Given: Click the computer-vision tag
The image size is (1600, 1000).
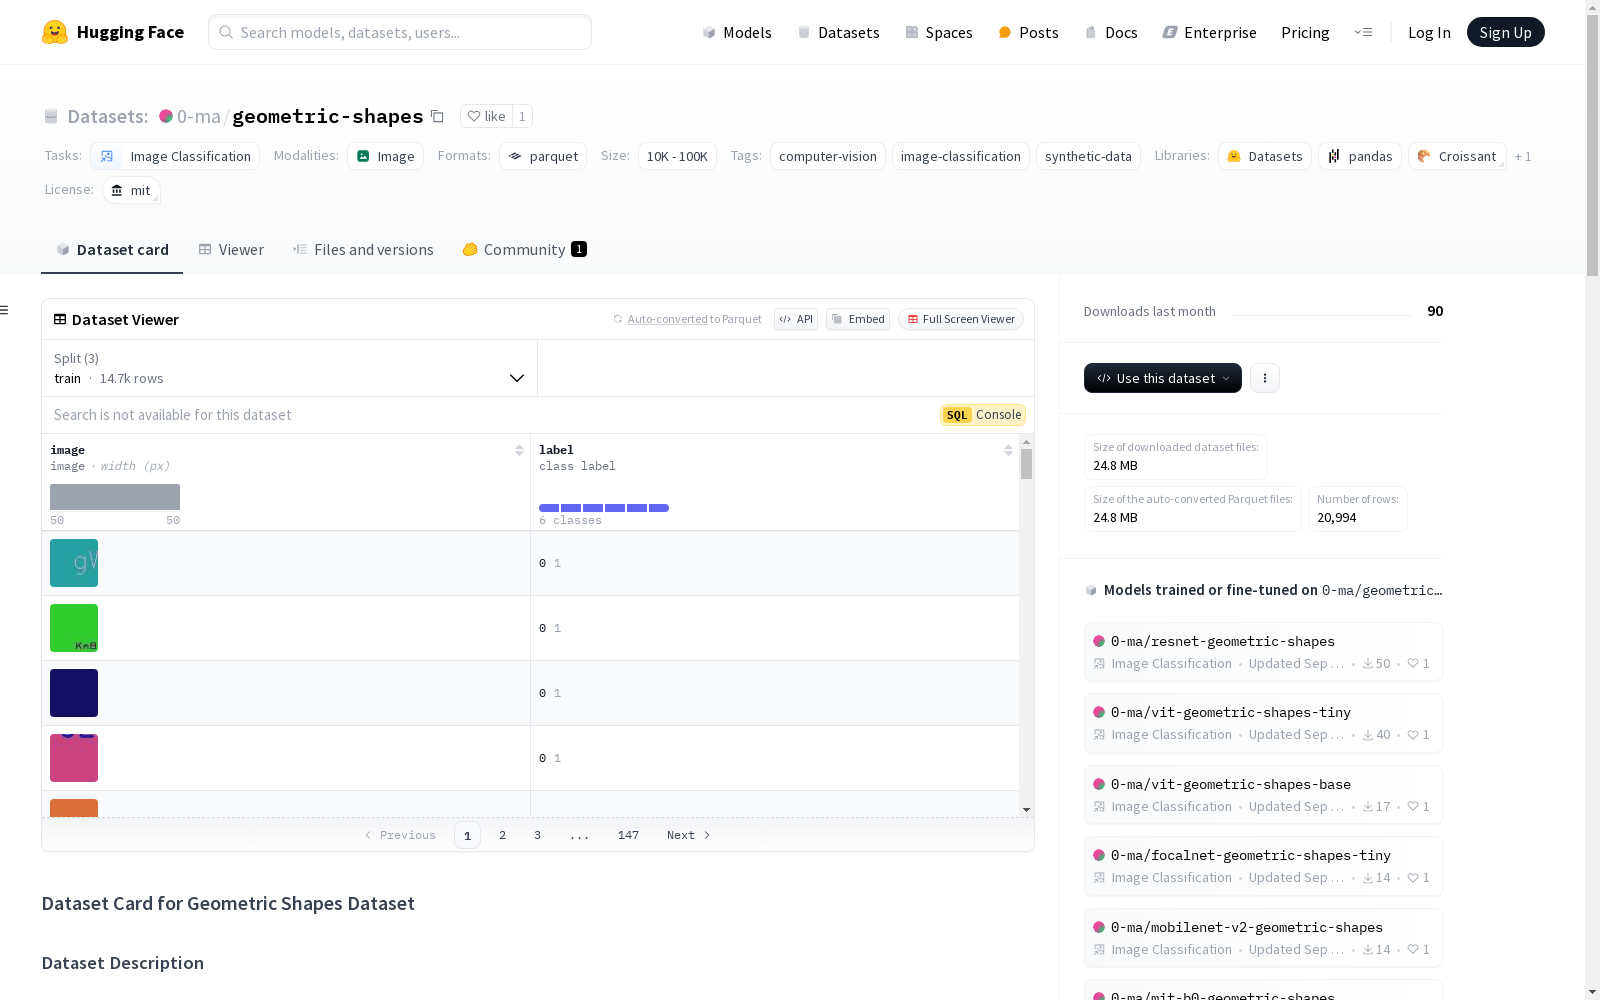Looking at the screenshot, I should click(x=828, y=156).
